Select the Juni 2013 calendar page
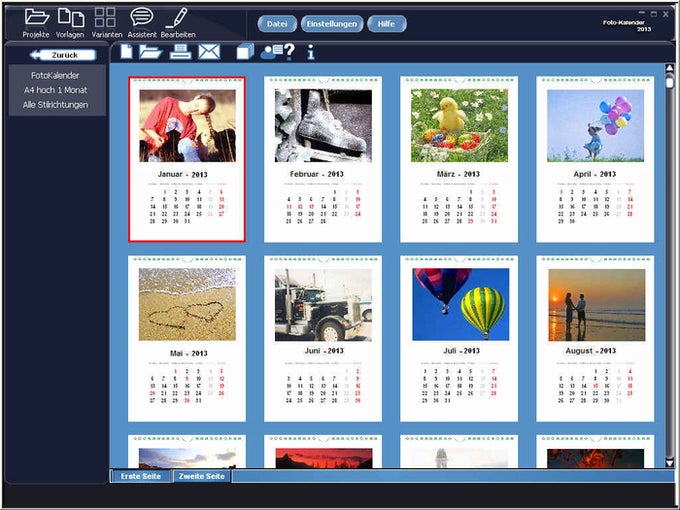The height and width of the screenshot is (510, 680). (x=323, y=338)
